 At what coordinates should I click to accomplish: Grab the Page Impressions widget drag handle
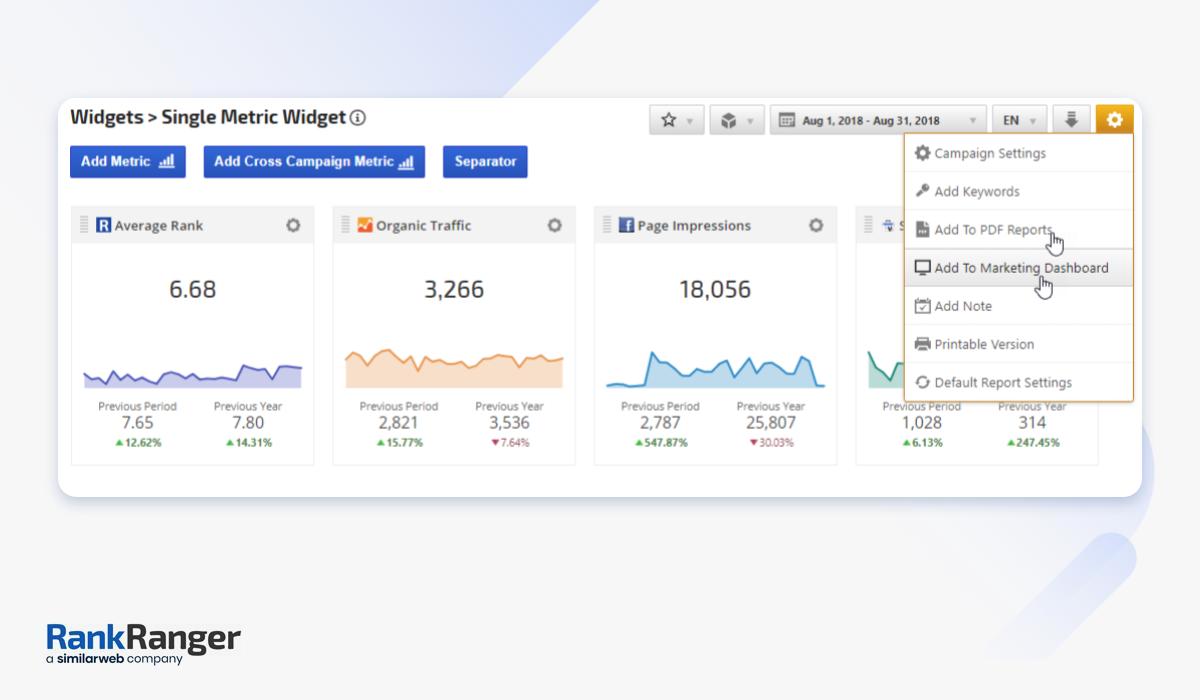(607, 225)
